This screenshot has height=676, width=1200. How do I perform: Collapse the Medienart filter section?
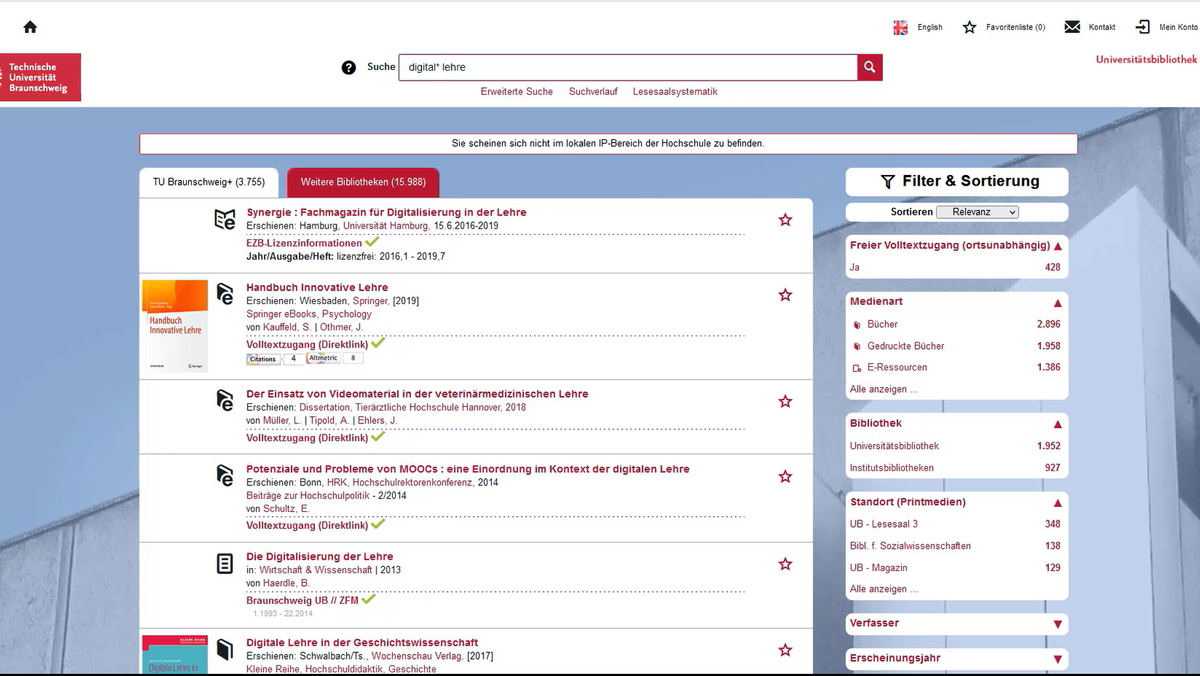[x=1057, y=302]
